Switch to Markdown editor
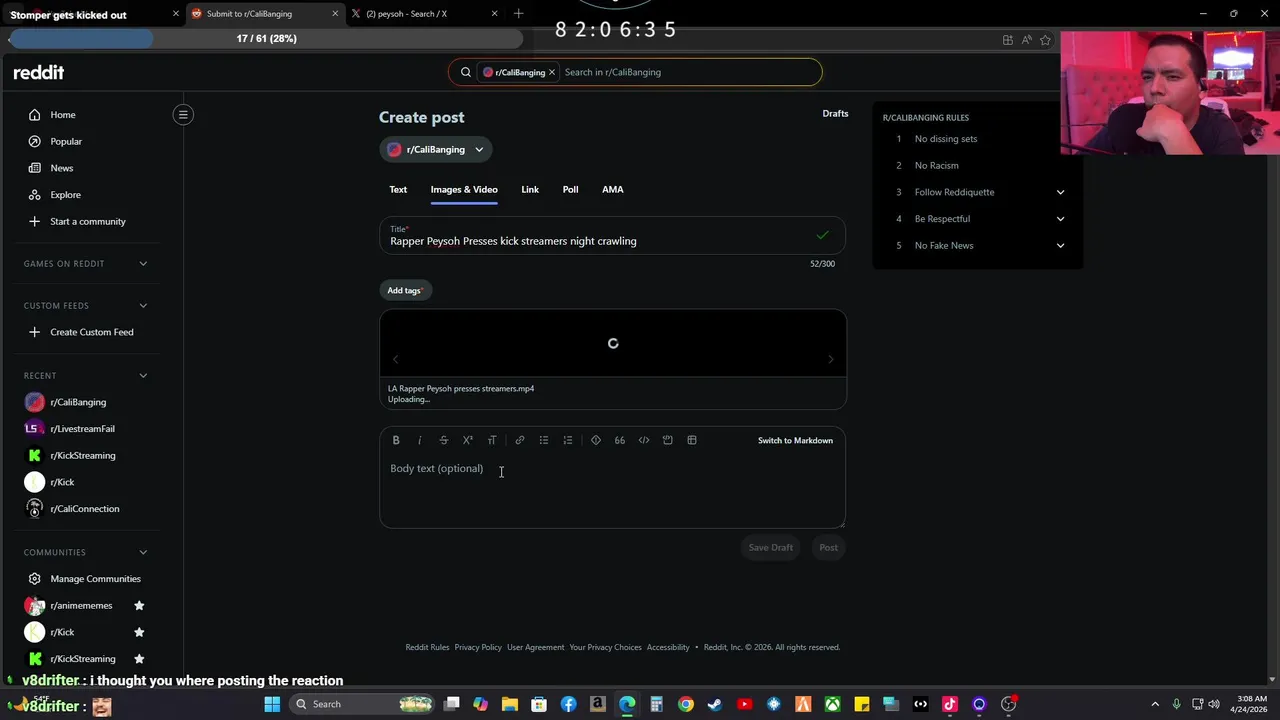1280x720 pixels. [795, 440]
